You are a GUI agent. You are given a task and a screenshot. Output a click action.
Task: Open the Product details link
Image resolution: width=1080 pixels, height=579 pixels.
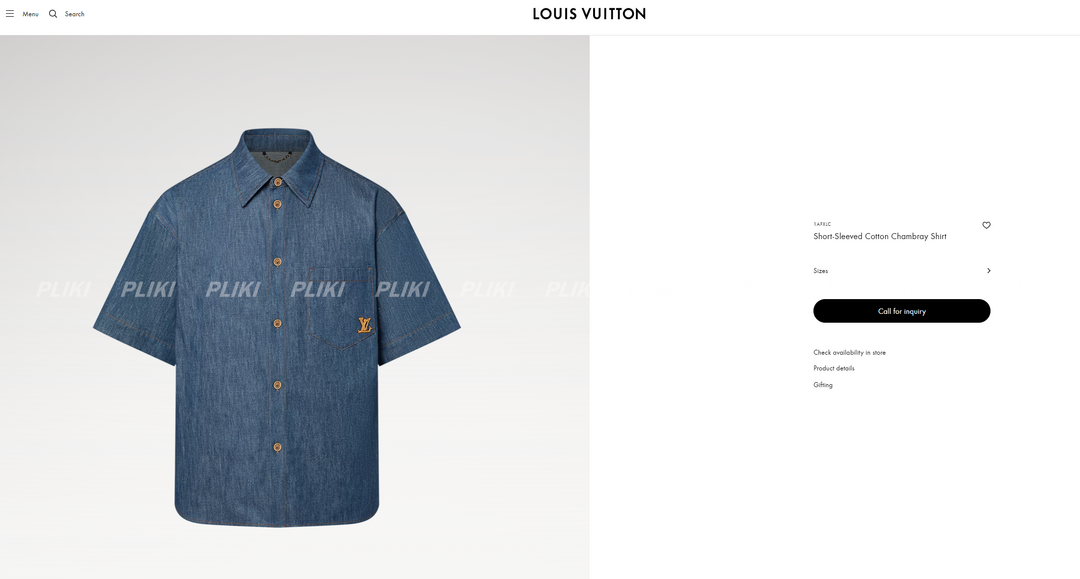tap(833, 368)
